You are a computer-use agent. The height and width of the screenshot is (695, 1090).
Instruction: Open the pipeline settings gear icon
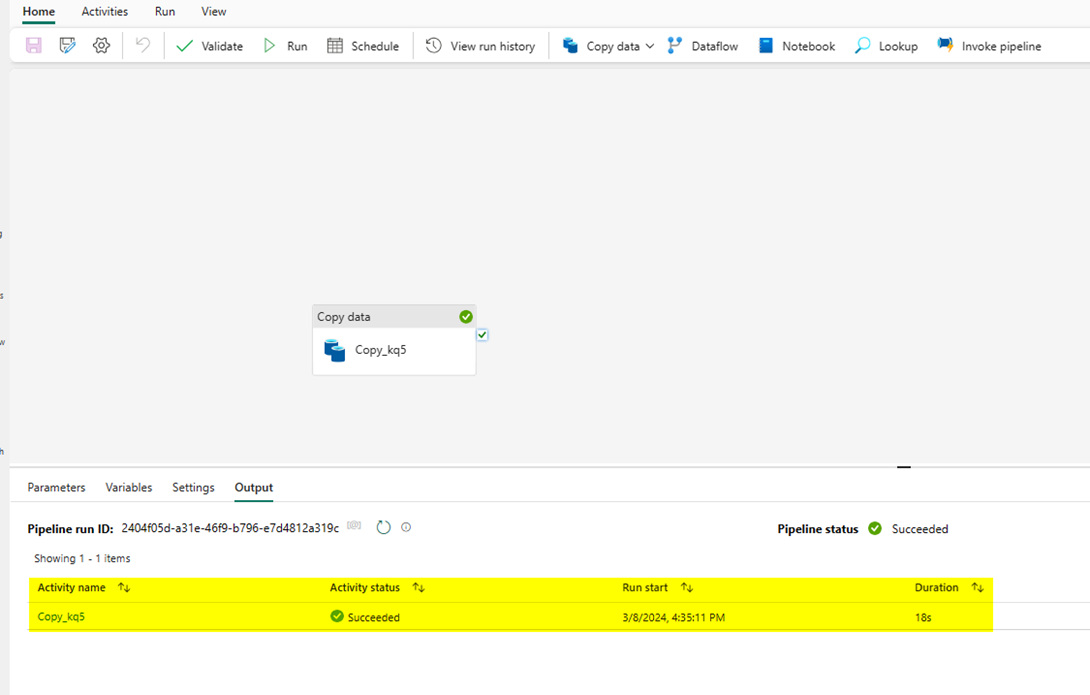(101, 46)
